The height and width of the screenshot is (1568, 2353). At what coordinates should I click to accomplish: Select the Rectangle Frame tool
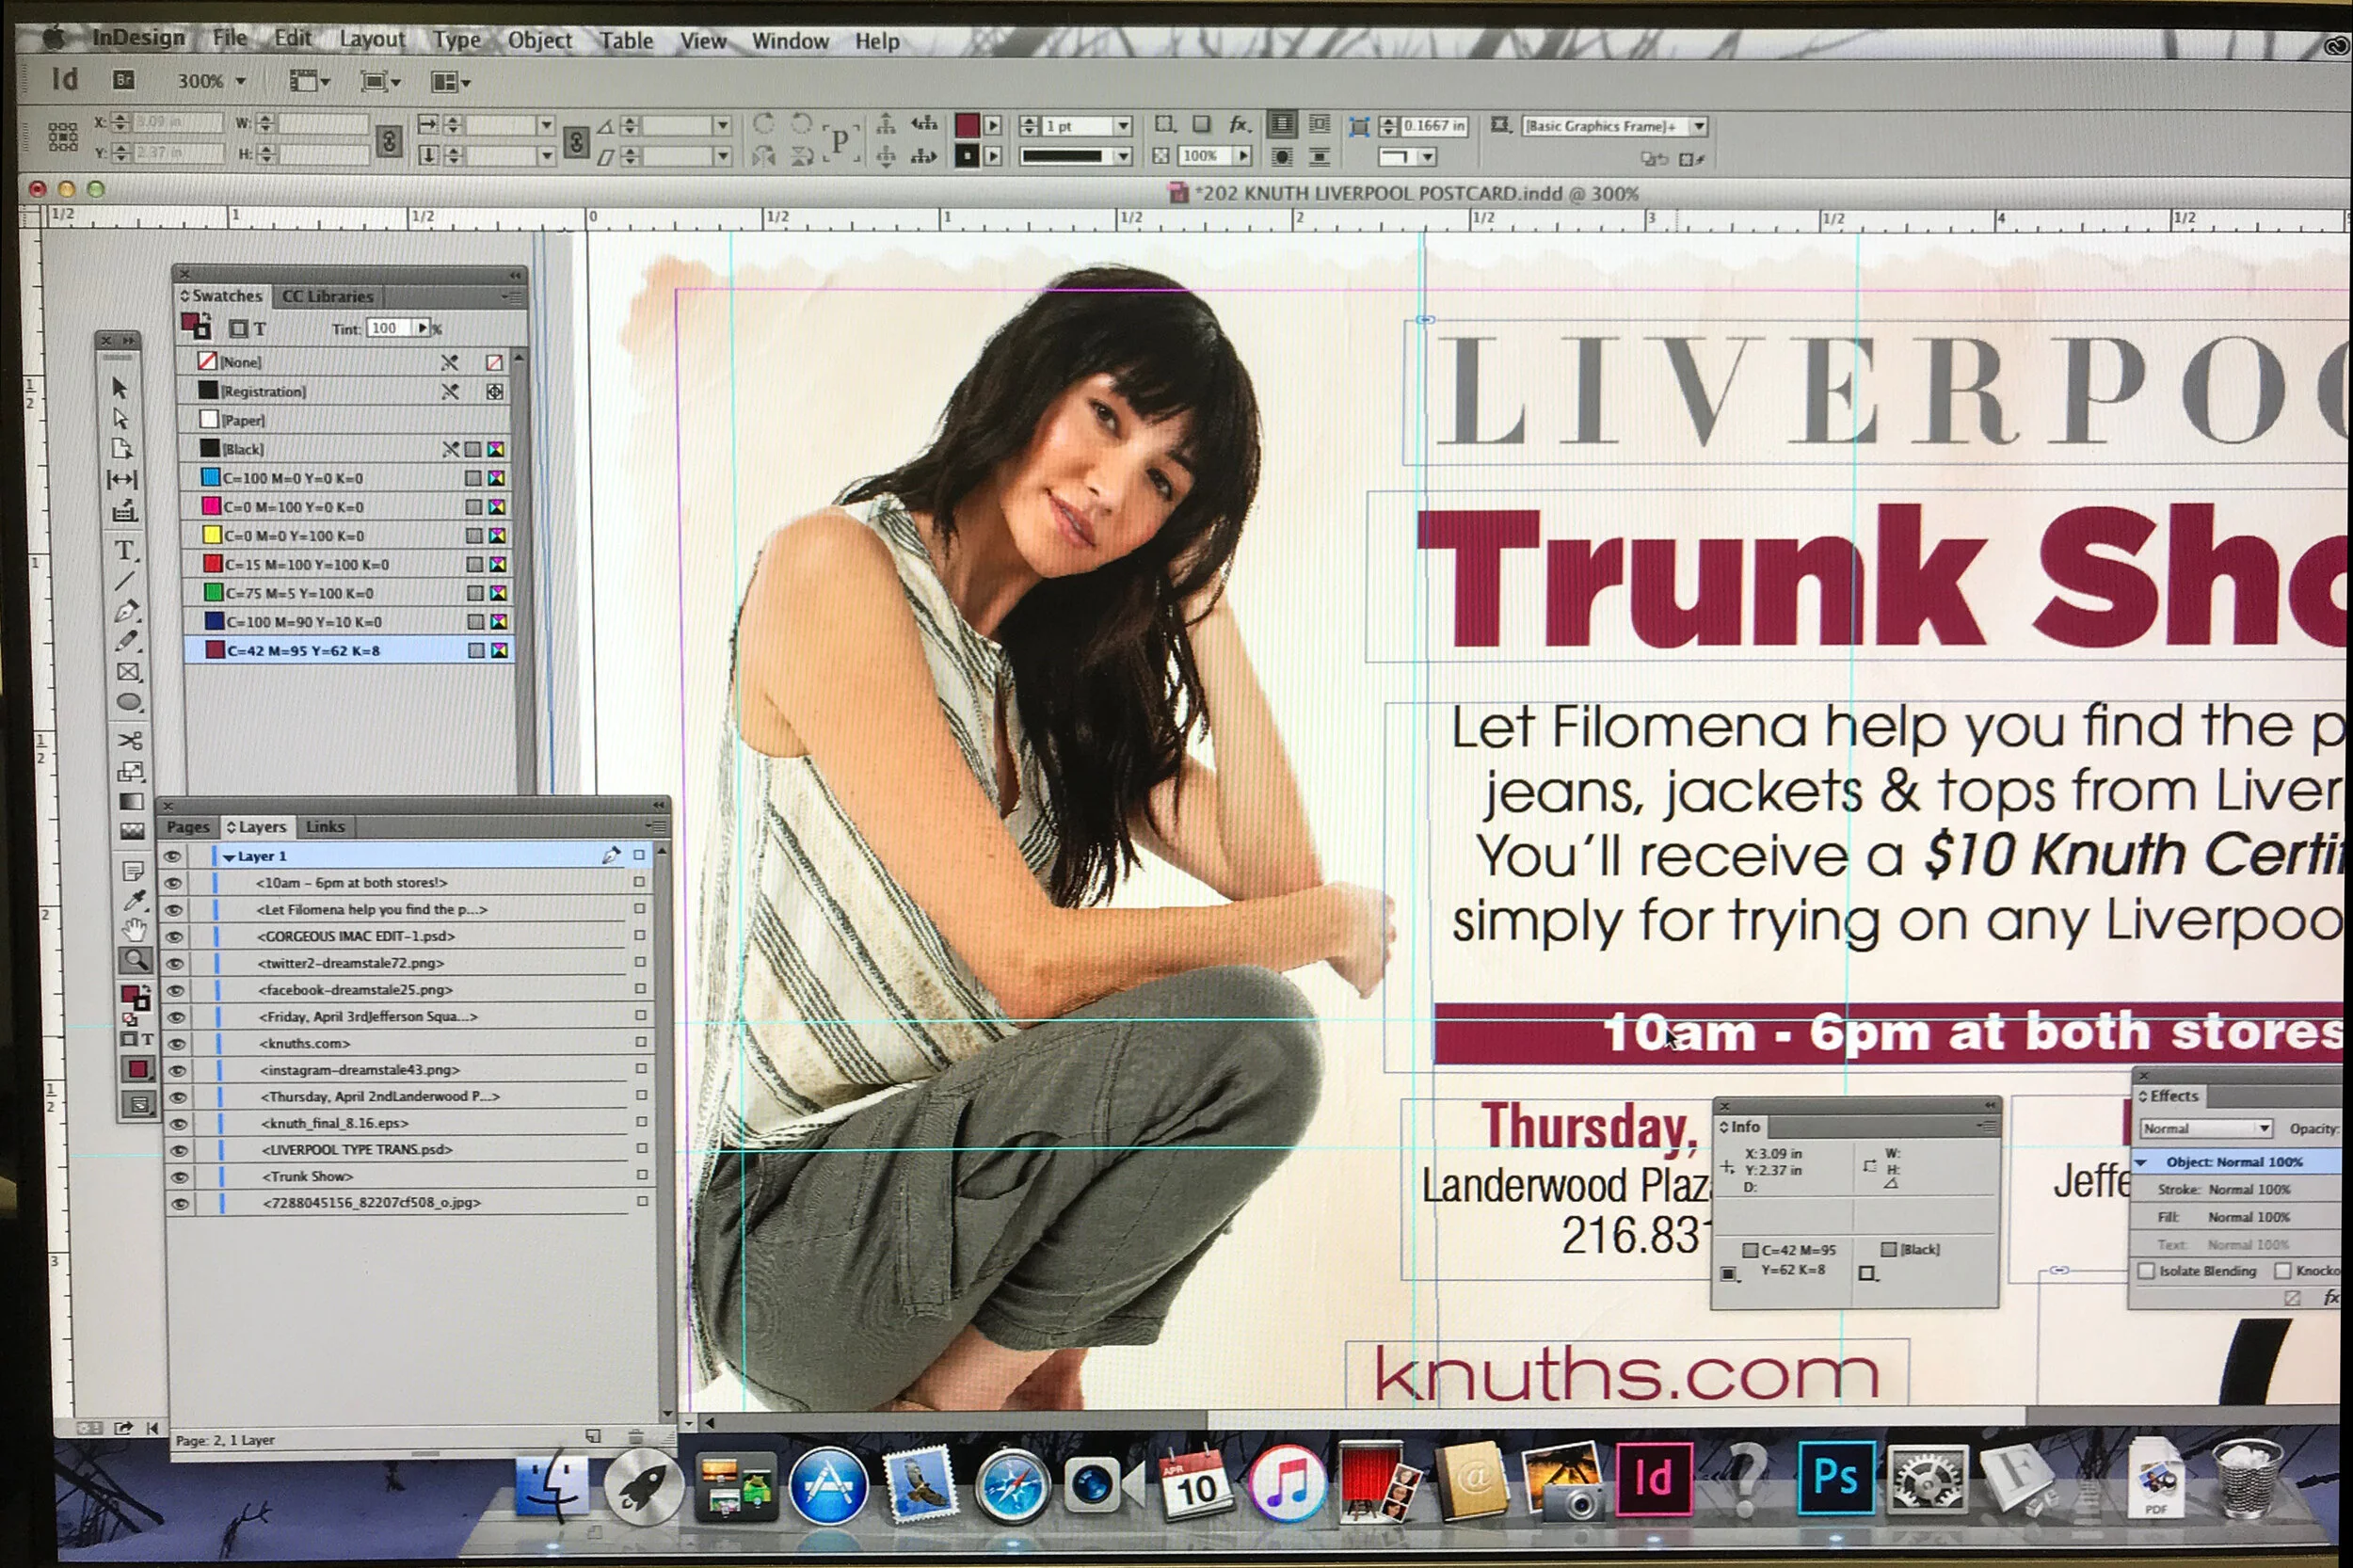click(129, 672)
